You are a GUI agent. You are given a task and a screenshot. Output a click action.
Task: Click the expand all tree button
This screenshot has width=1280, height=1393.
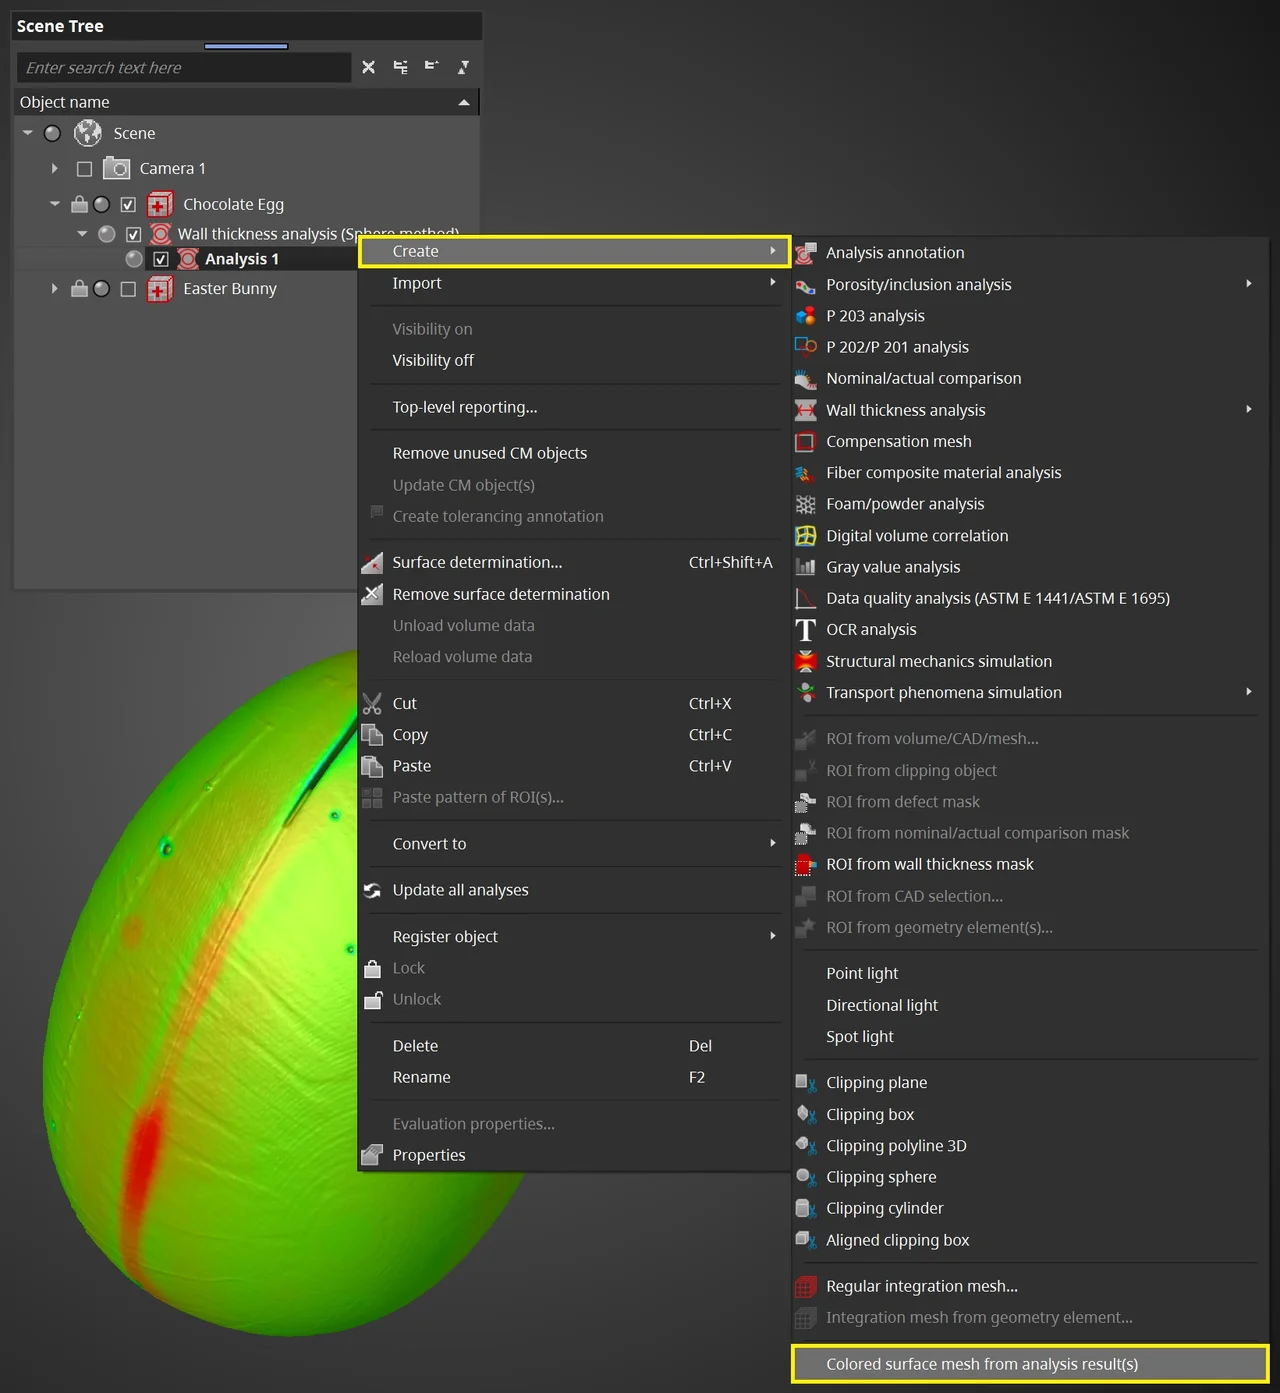(x=400, y=67)
